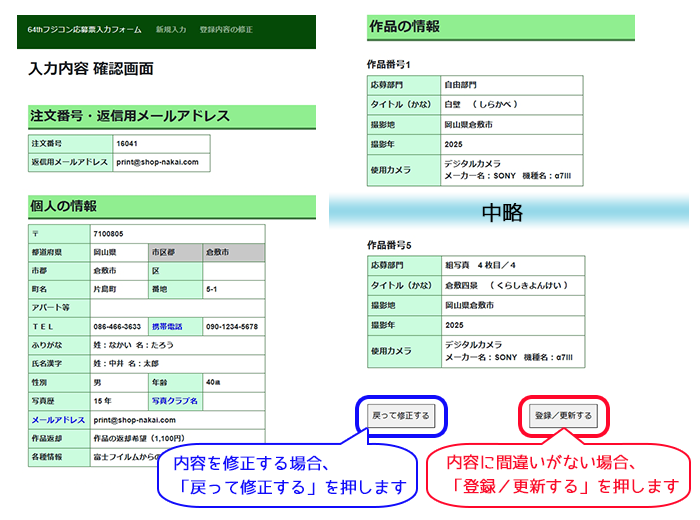
Task: Click the メールアドレス link label
Action: coord(58,420)
